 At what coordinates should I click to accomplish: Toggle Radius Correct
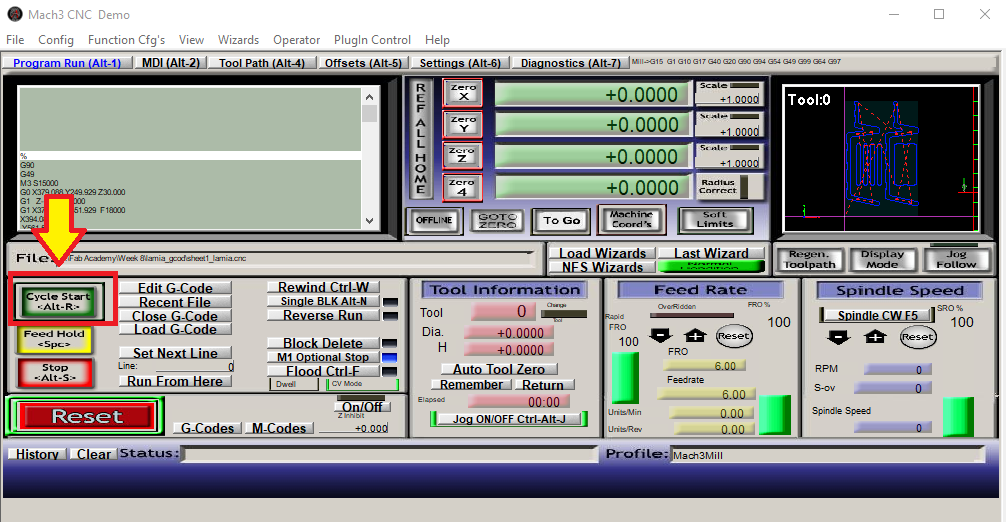(x=729, y=187)
